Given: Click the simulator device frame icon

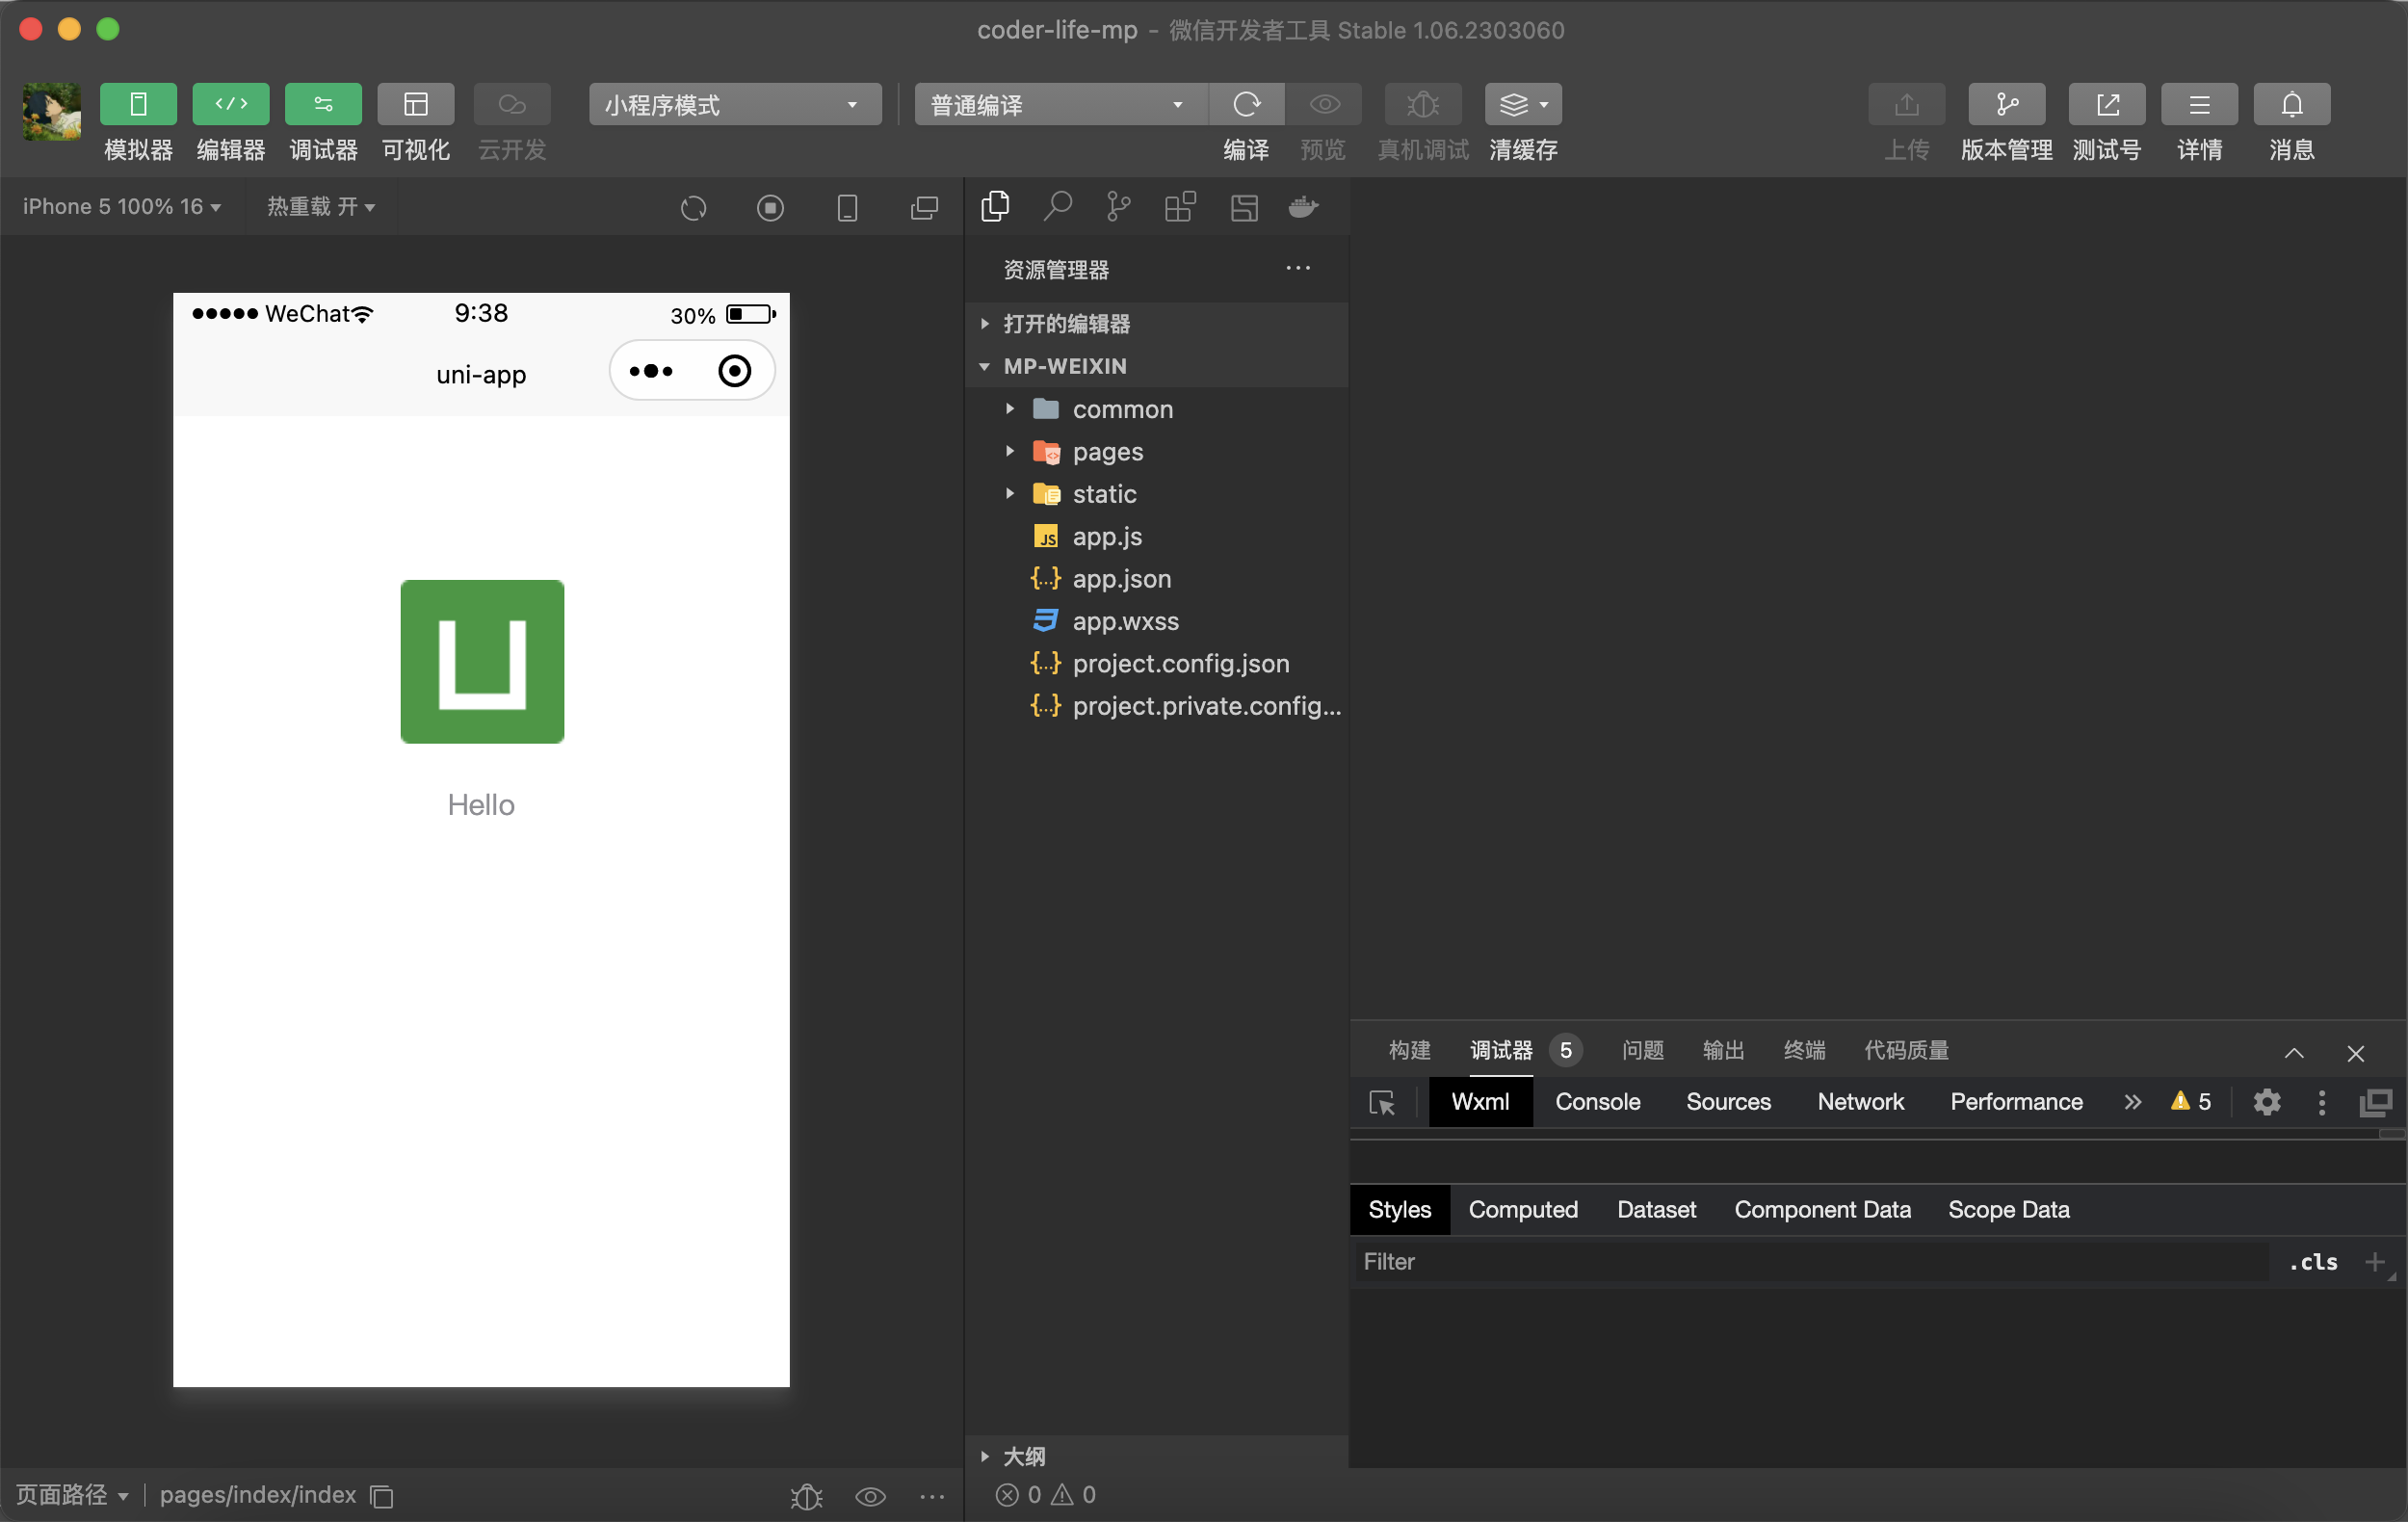Looking at the screenshot, I should tap(847, 208).
